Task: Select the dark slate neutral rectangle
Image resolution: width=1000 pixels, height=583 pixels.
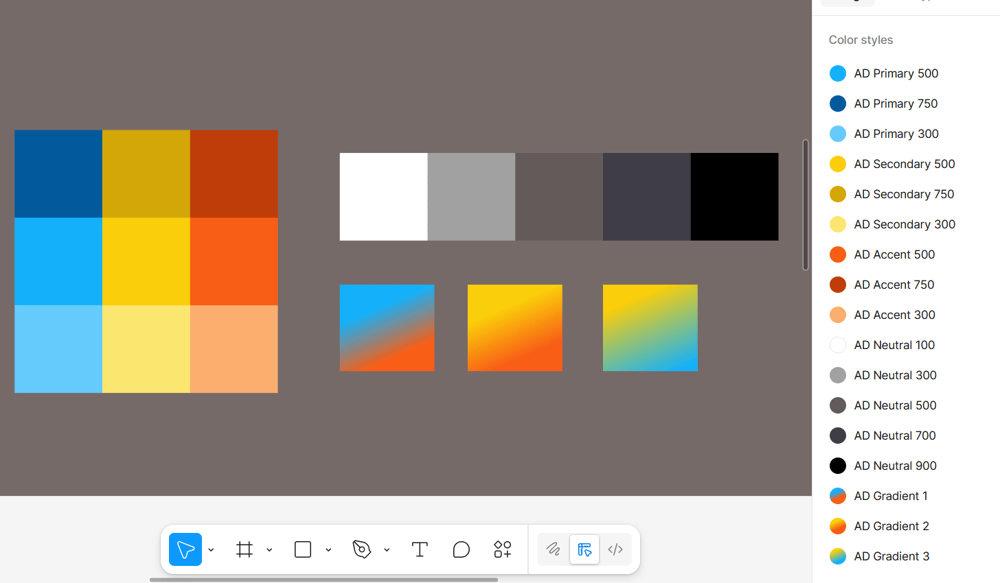Action: tap(647, 196)
